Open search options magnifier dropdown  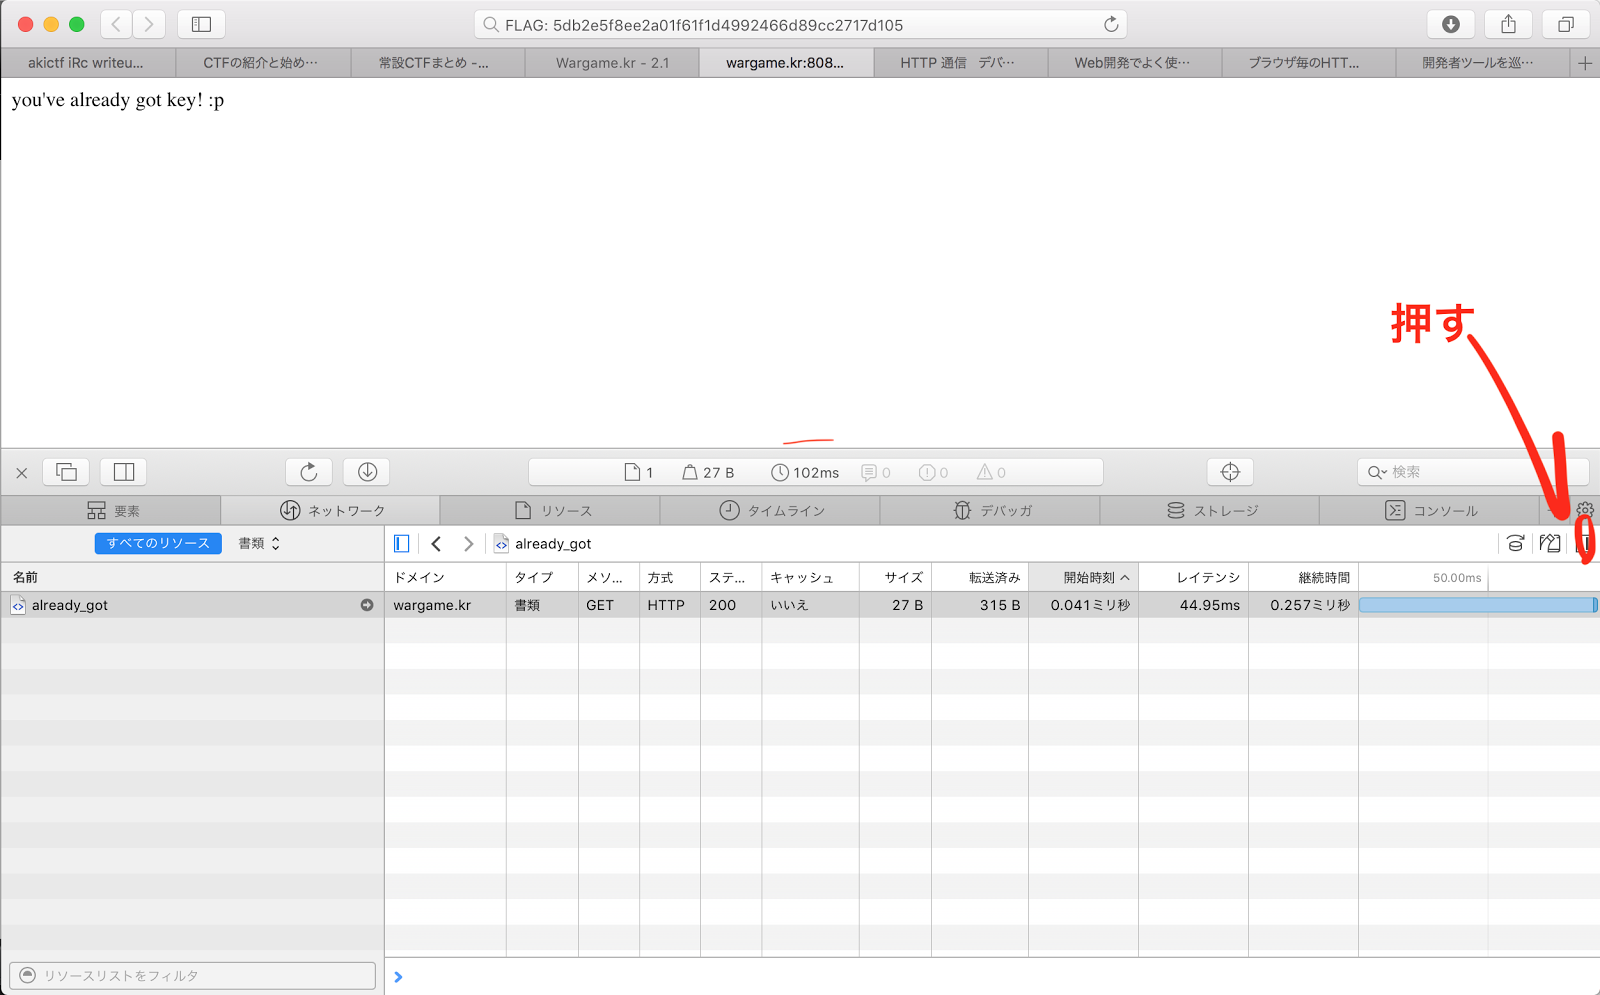(x=1377, y=472)
